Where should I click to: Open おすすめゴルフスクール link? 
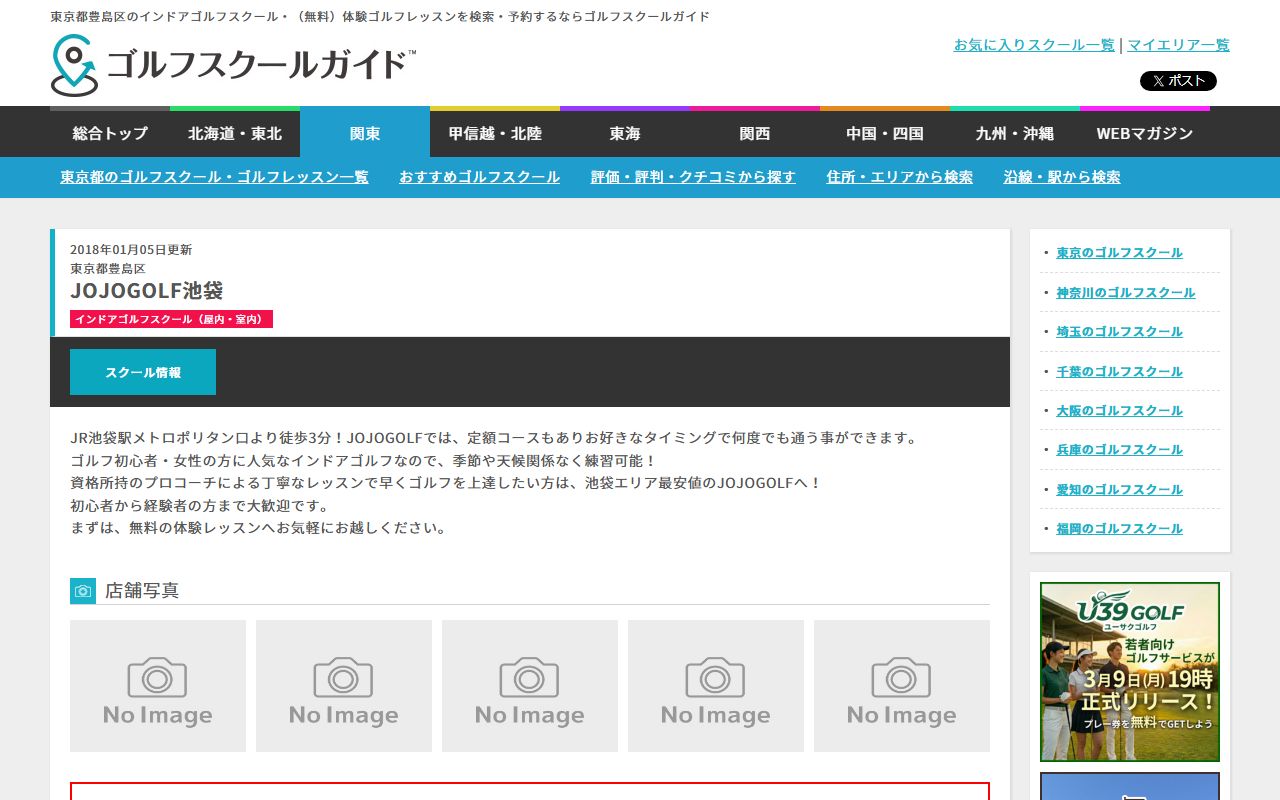click(479, 177)
